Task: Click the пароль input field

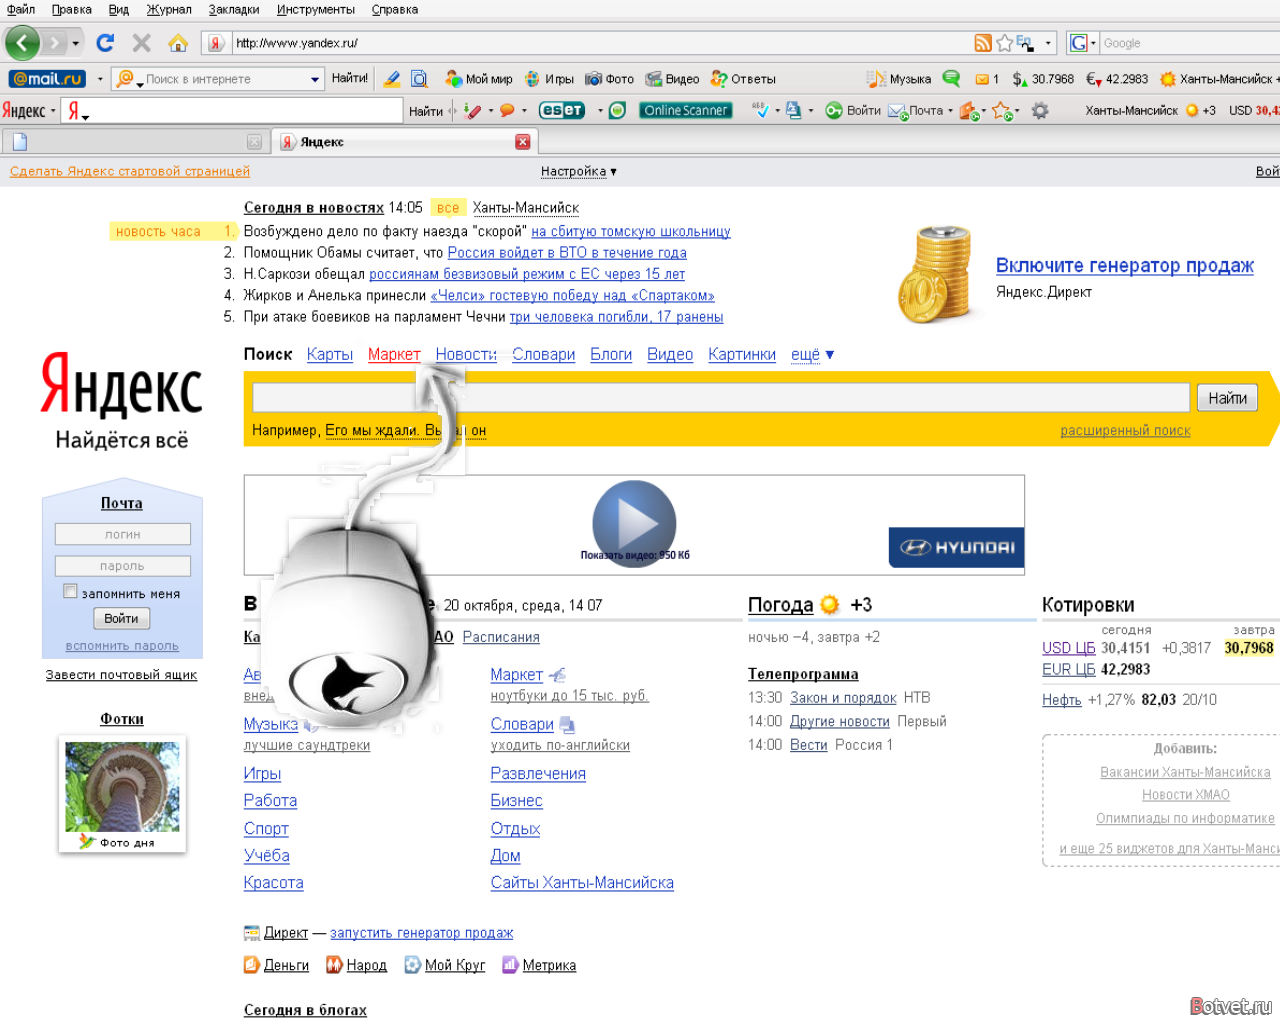Action: (122, 566)
